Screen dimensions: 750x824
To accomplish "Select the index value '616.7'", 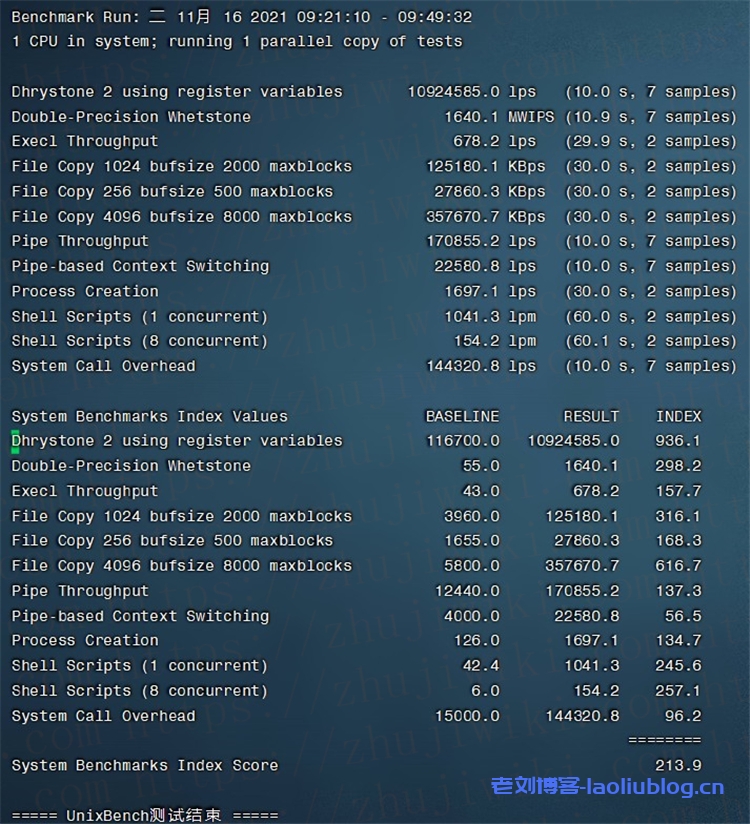I will (x=678, y=566).
